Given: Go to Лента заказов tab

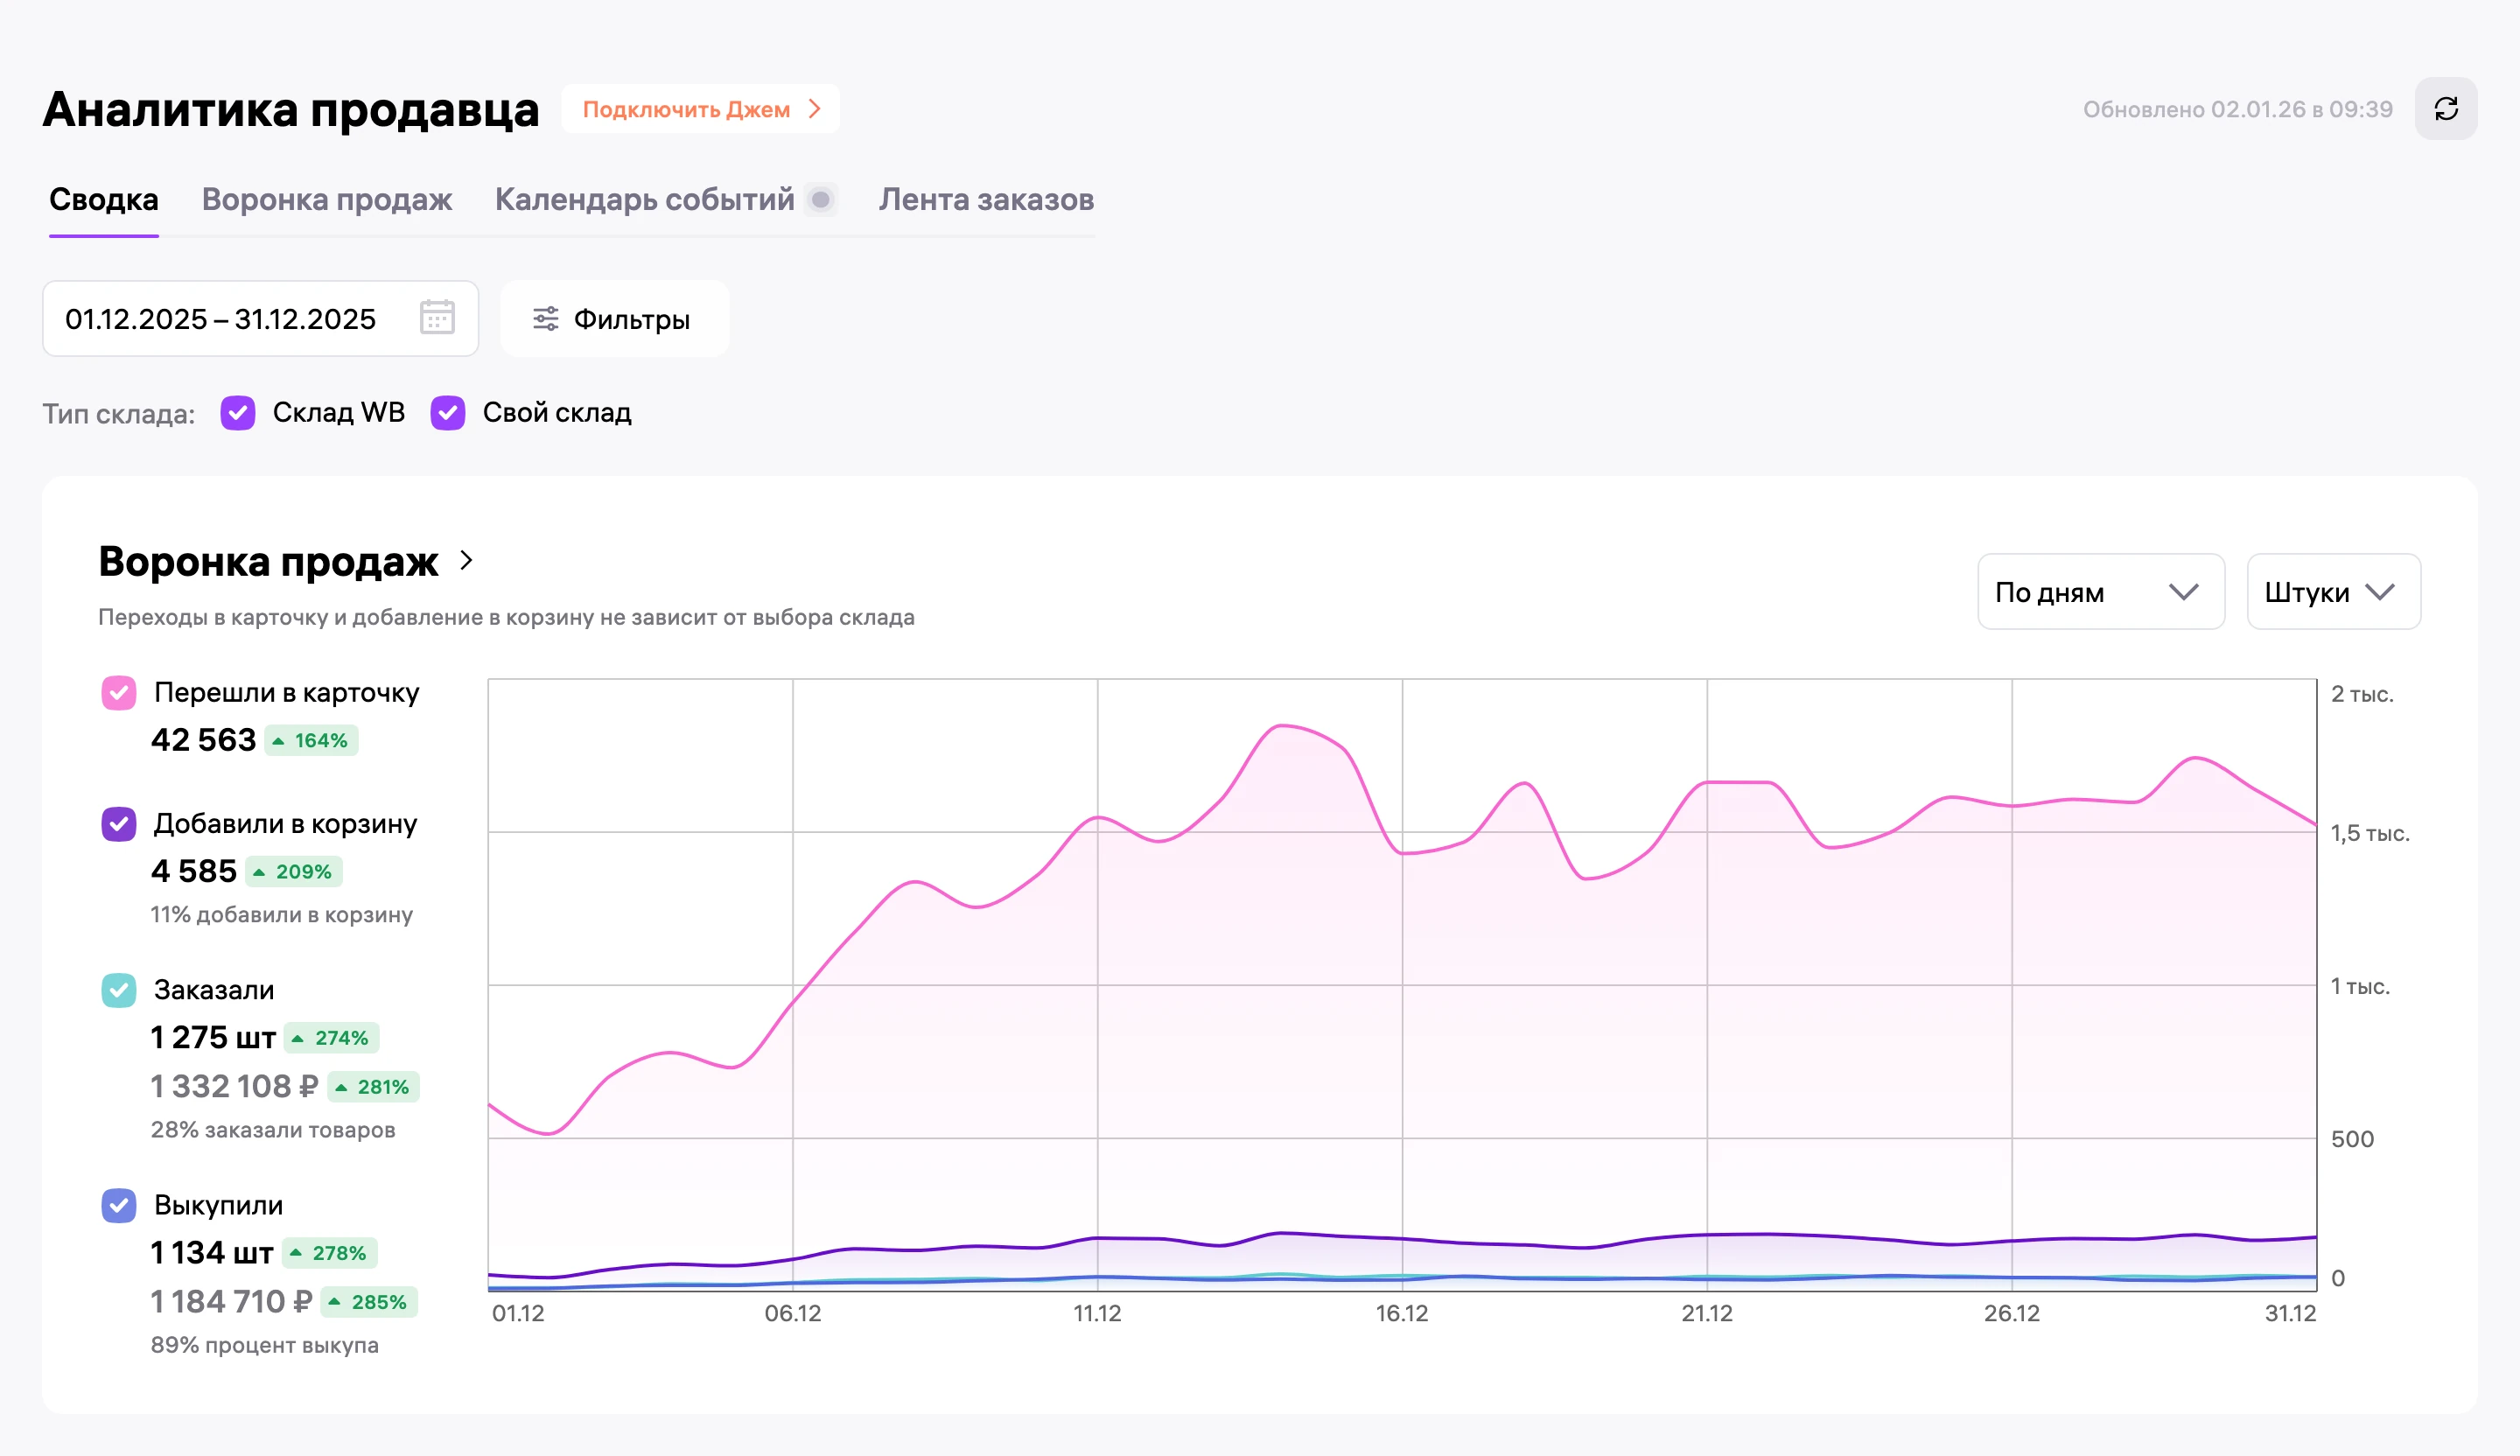Looking at the screenshot, I should (987, 199).
